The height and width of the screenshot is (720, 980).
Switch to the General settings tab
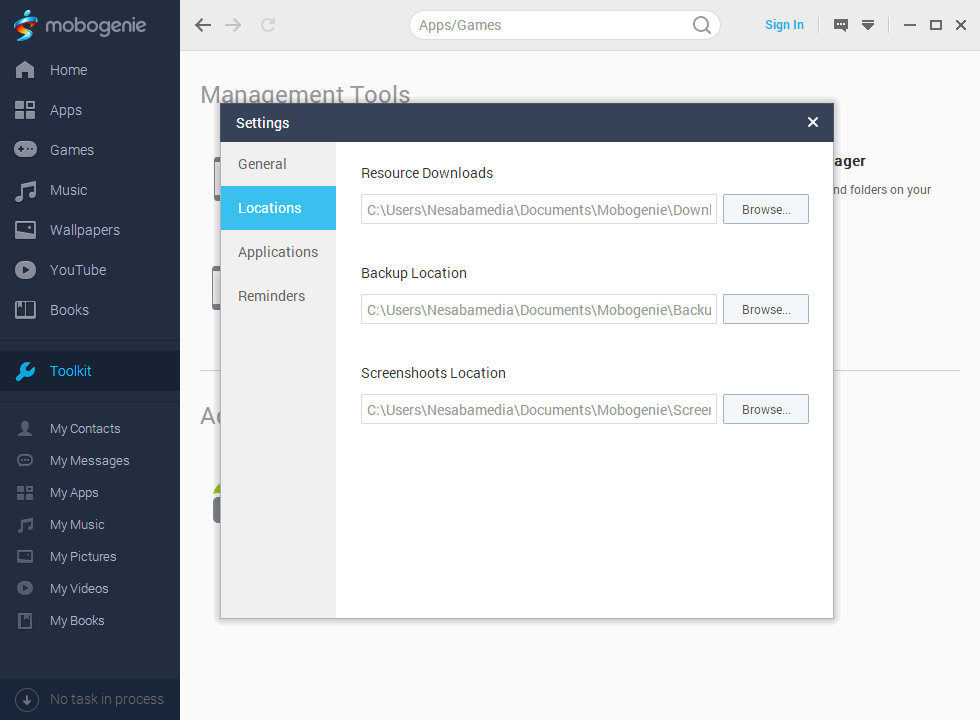pyautogui.click(x=262, y=164)
